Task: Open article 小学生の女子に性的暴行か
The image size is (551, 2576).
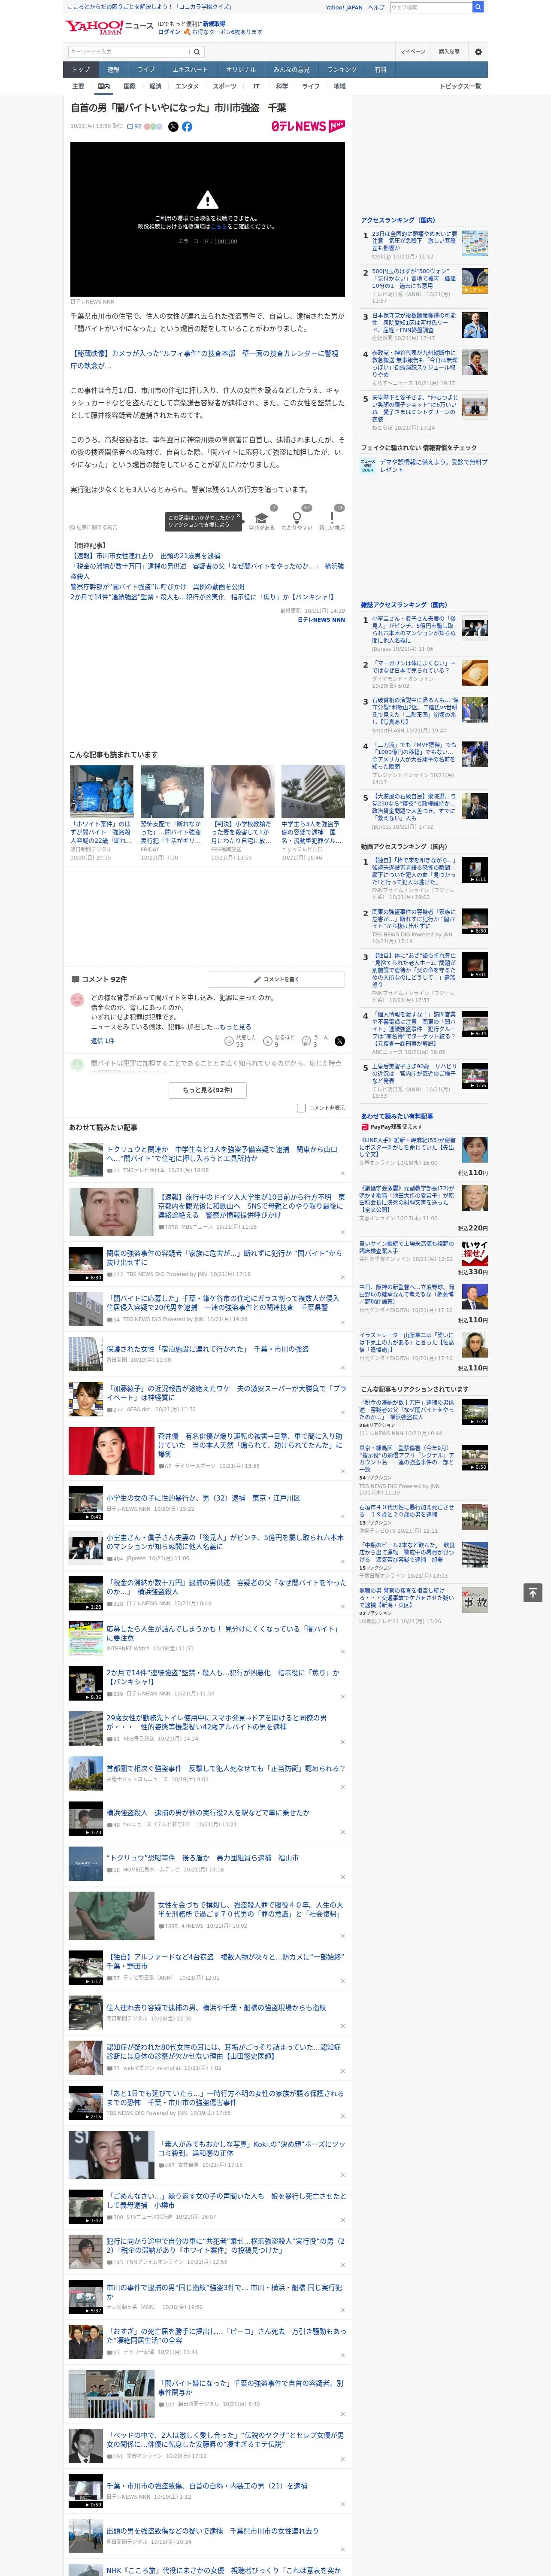Action: point(203,1498)
